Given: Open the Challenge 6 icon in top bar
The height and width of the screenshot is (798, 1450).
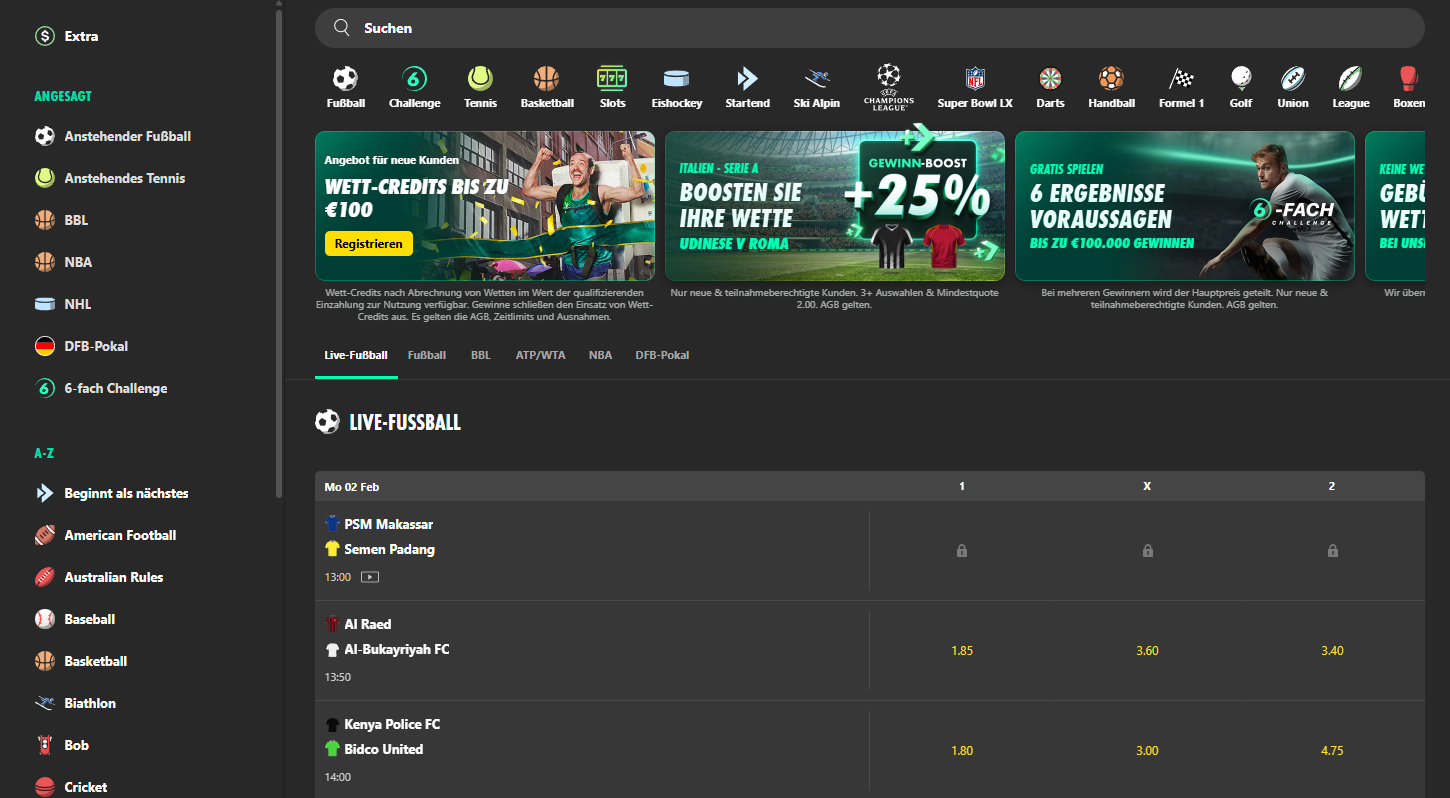Looking at the screenshot, I should click(414, 78).
